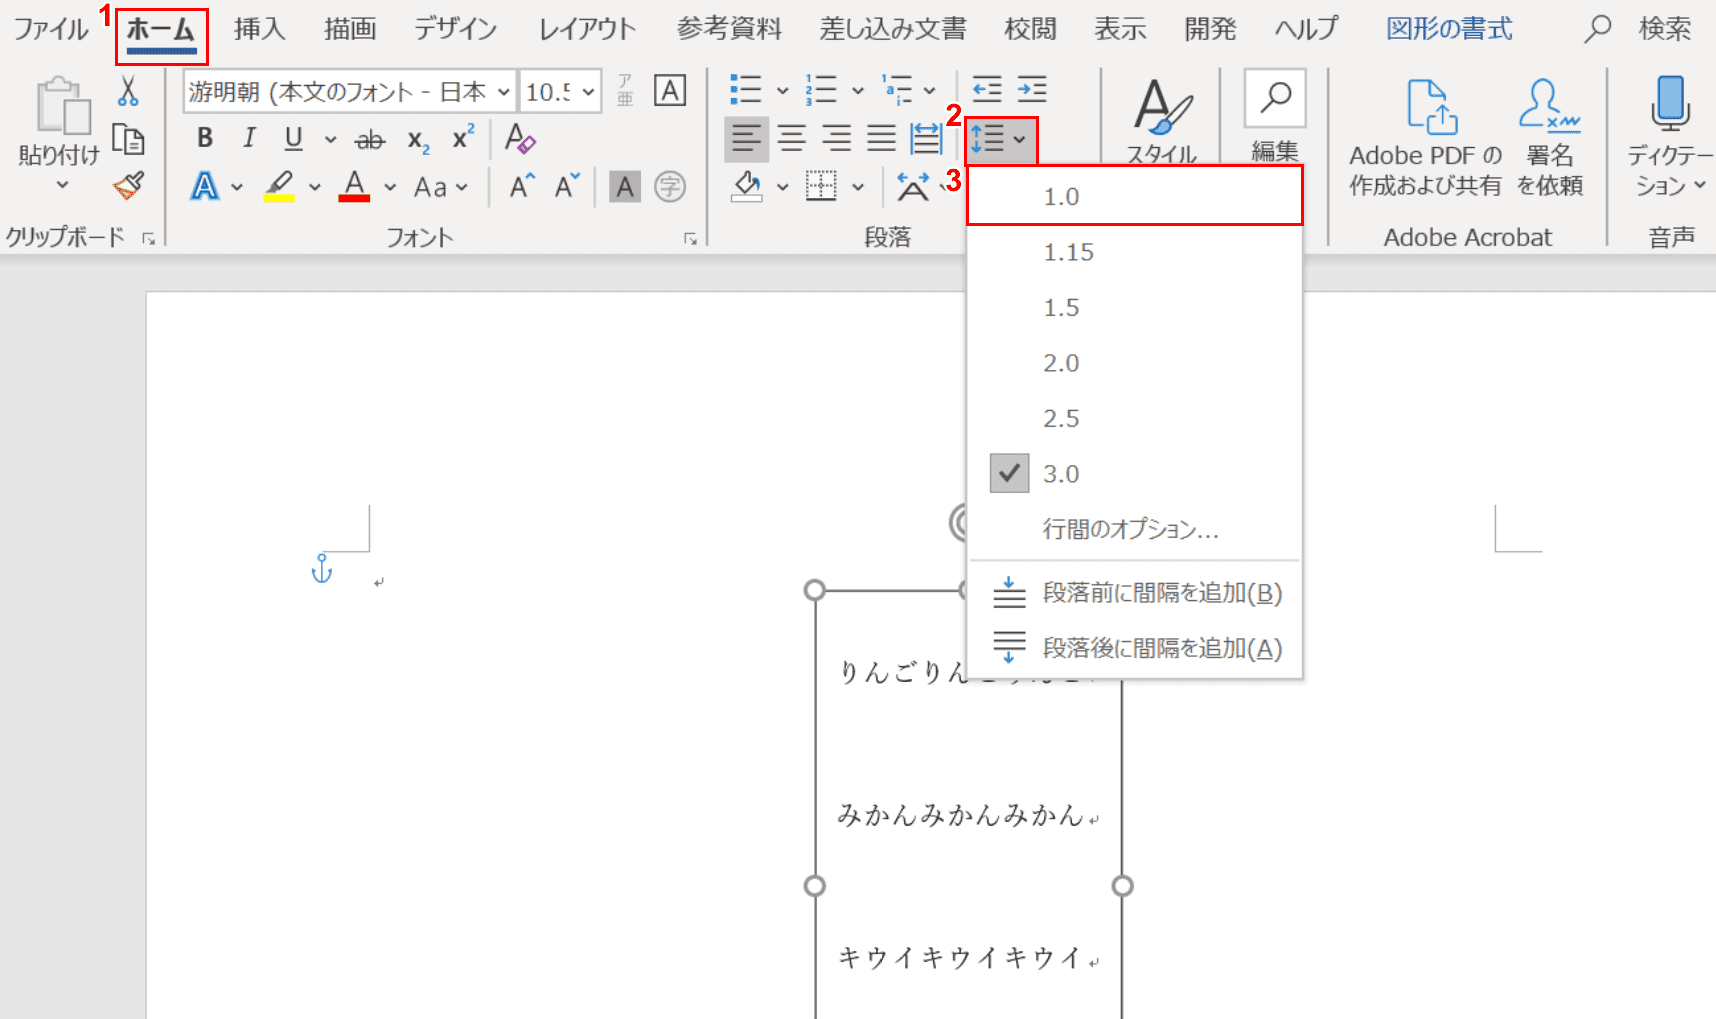Toggle character shading A icon
This screenshot has height=1019, width=1716.
point(625,187)
